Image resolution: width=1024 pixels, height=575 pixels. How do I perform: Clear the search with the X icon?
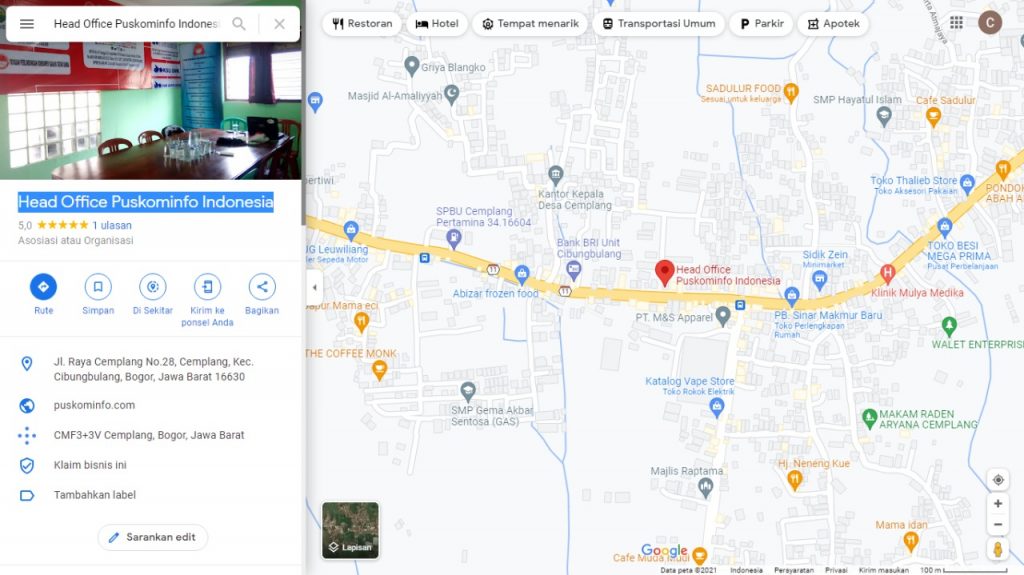[x=280, y=24]
